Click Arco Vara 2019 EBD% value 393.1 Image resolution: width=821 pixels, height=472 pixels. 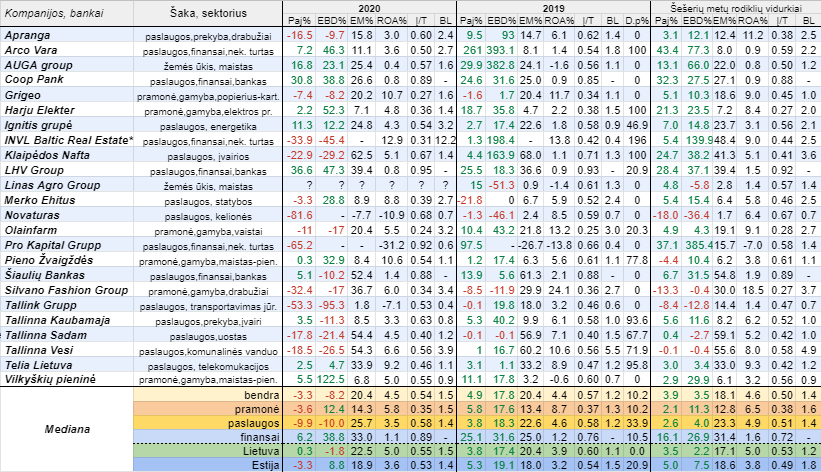[x=501, y=50]
